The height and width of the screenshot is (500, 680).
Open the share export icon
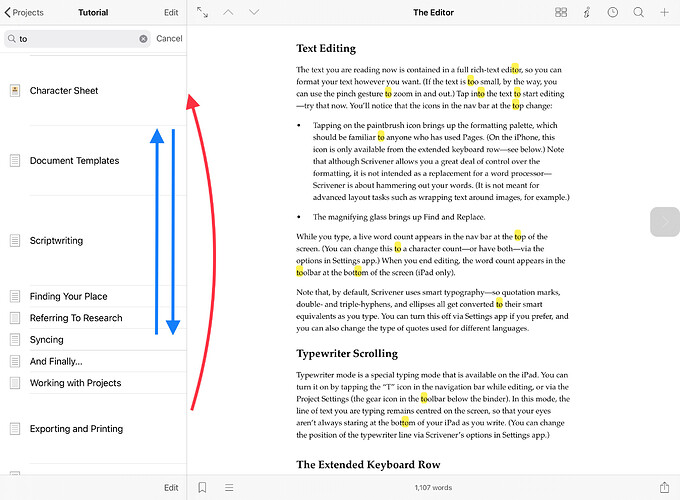coord(664,487)
